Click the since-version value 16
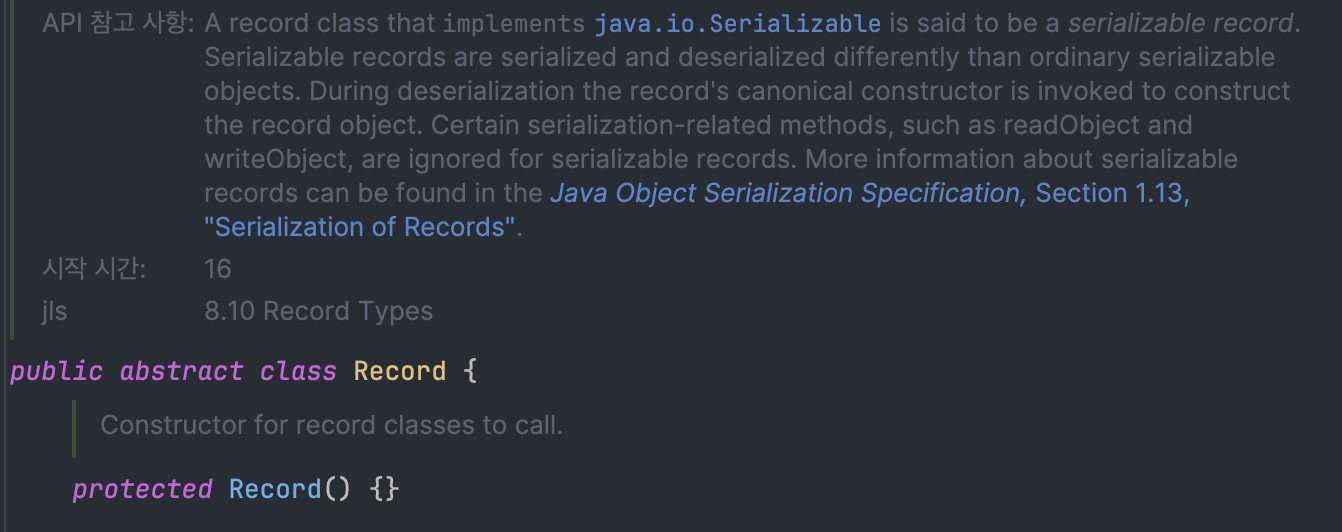1342x532 pixels. 217,269
